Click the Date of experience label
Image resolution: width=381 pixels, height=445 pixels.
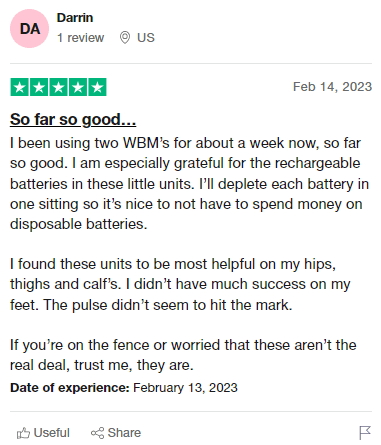tap(70, 388)
